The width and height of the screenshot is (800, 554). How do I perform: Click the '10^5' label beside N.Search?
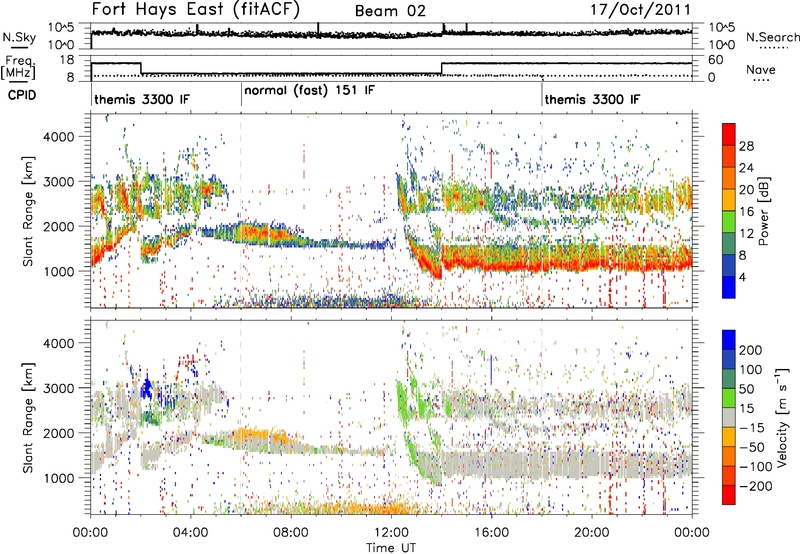721,27
